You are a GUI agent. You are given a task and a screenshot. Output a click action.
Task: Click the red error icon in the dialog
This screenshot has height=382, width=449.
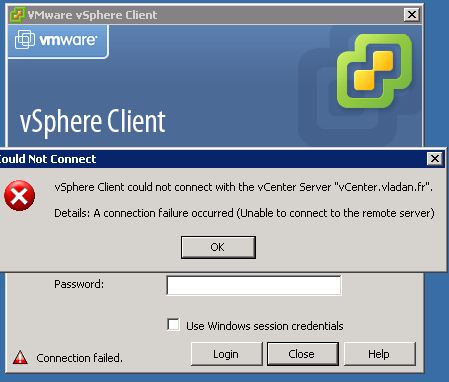[19, 196]
